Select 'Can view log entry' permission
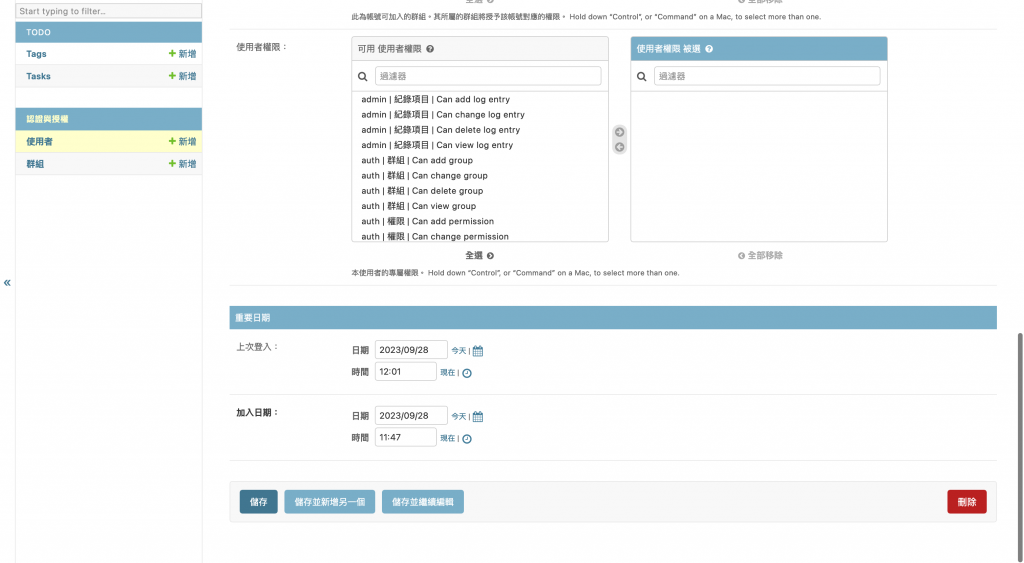 [480, 145]
